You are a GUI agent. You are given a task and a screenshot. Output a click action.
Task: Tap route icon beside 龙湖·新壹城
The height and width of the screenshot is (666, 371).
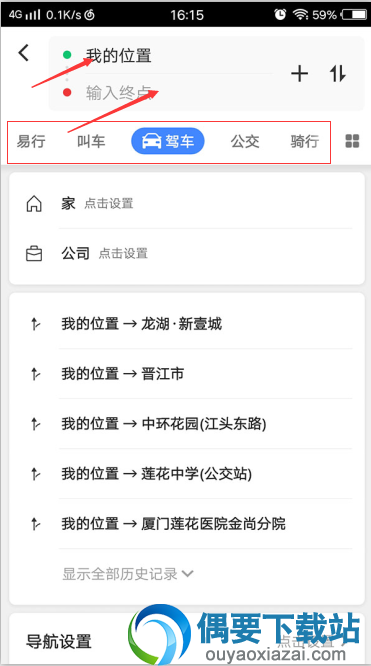[35, 325]
